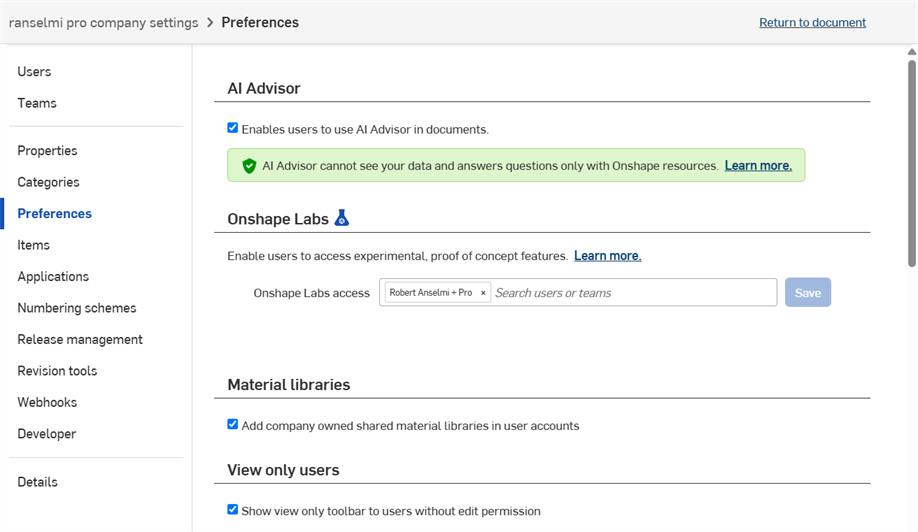Go to Numbering schemes
The width and height of the screenshot is (918, 532).
77,308
